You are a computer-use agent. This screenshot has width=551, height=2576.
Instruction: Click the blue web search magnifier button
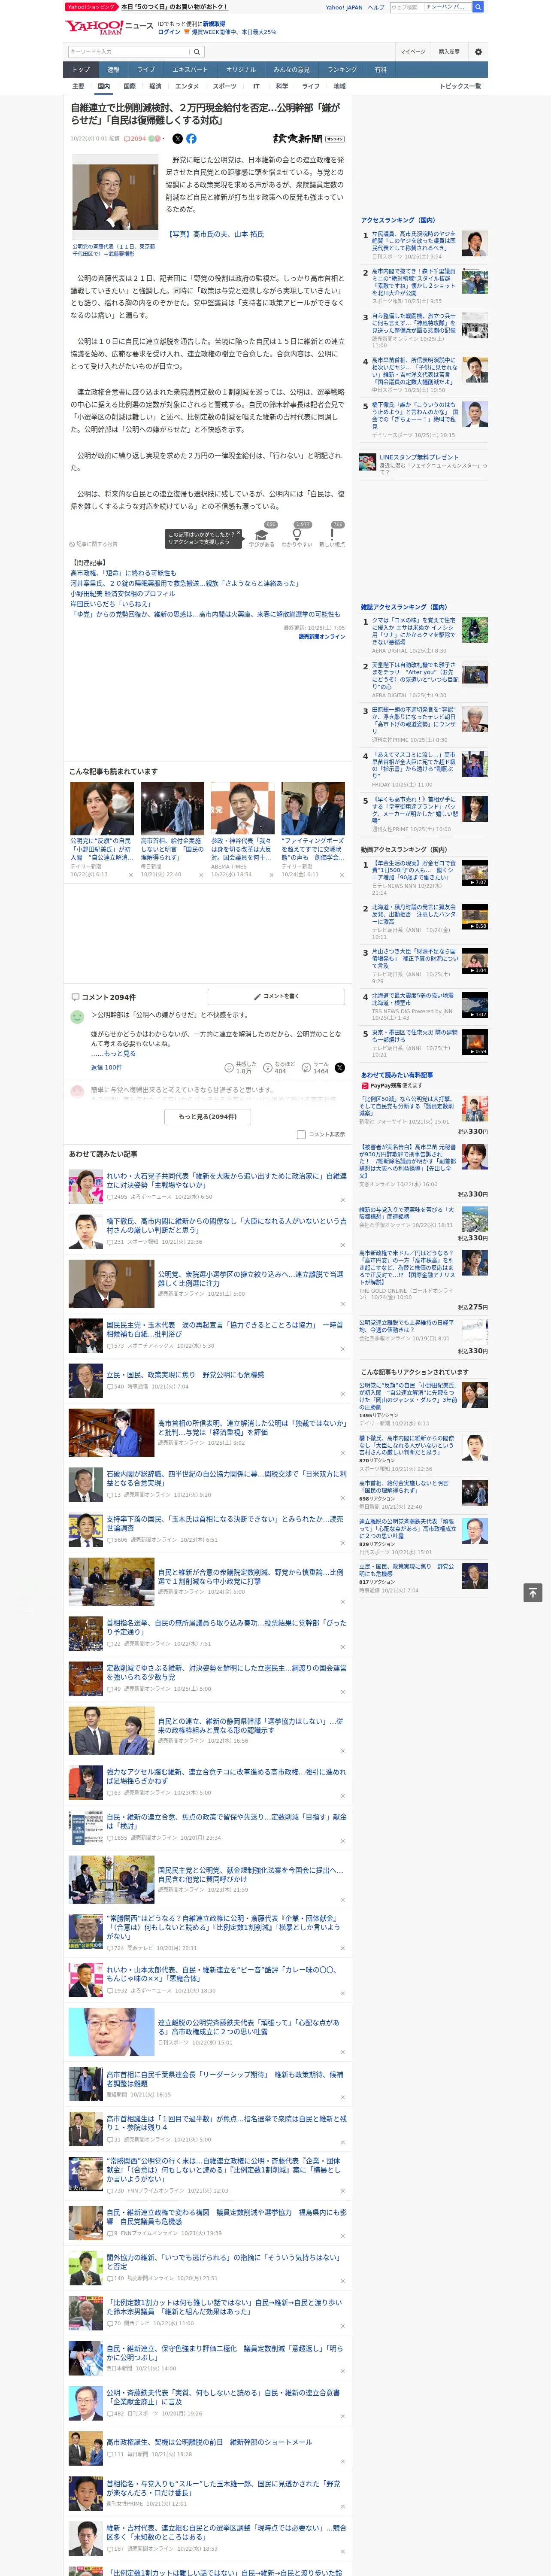pos(478,7)
